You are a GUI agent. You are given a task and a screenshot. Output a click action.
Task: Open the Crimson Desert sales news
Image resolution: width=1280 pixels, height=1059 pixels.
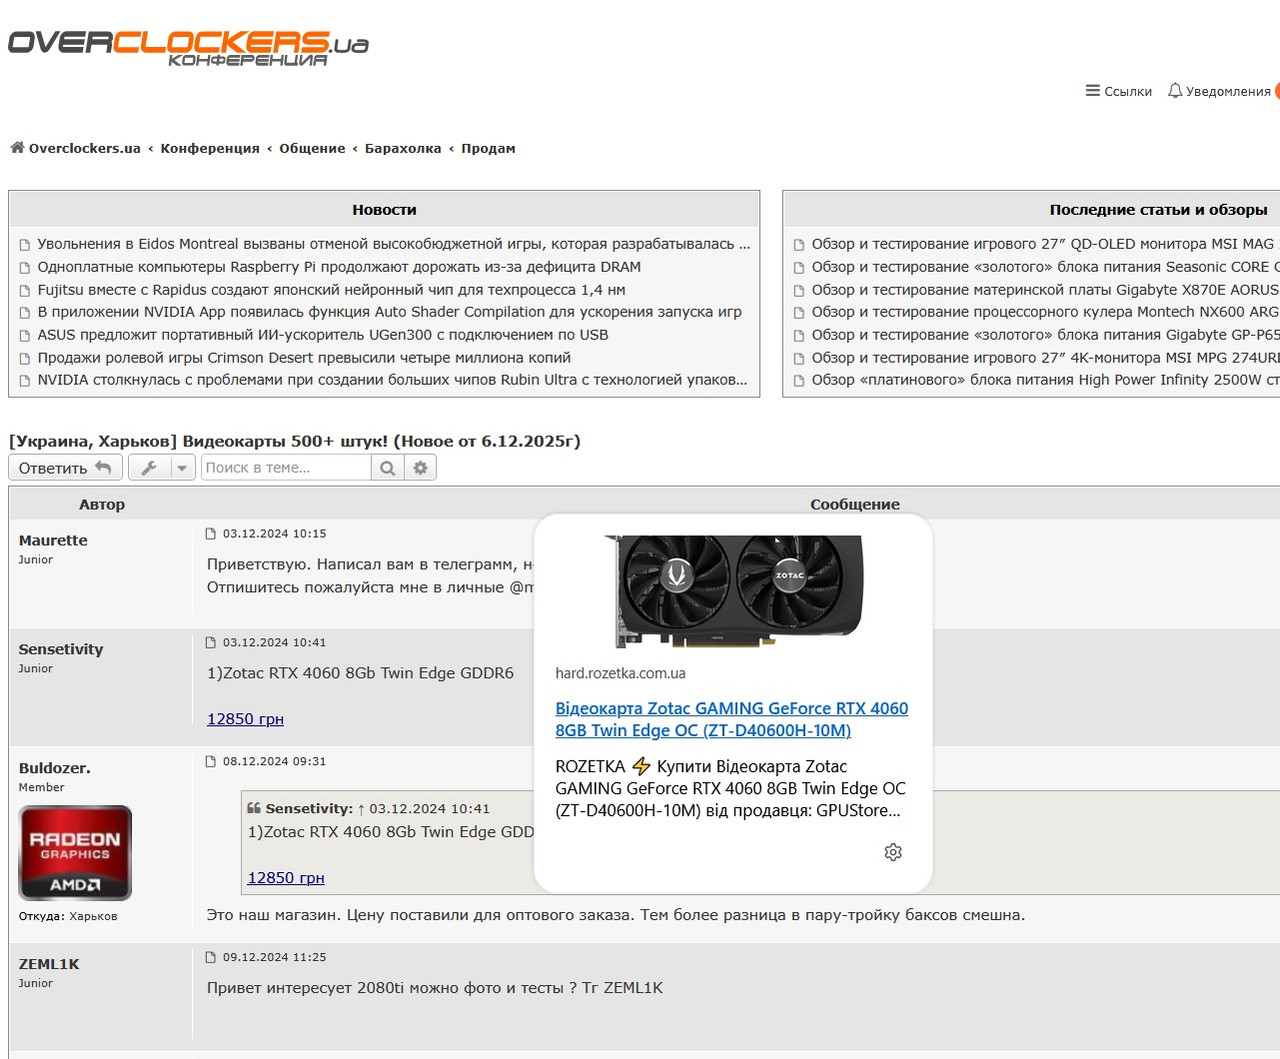click(304, 358)
